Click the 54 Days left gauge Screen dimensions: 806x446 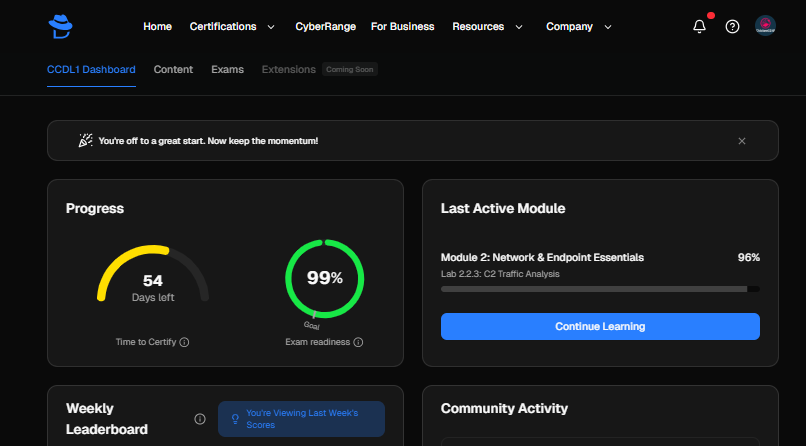pyautogui.click(x=153, y=275)
